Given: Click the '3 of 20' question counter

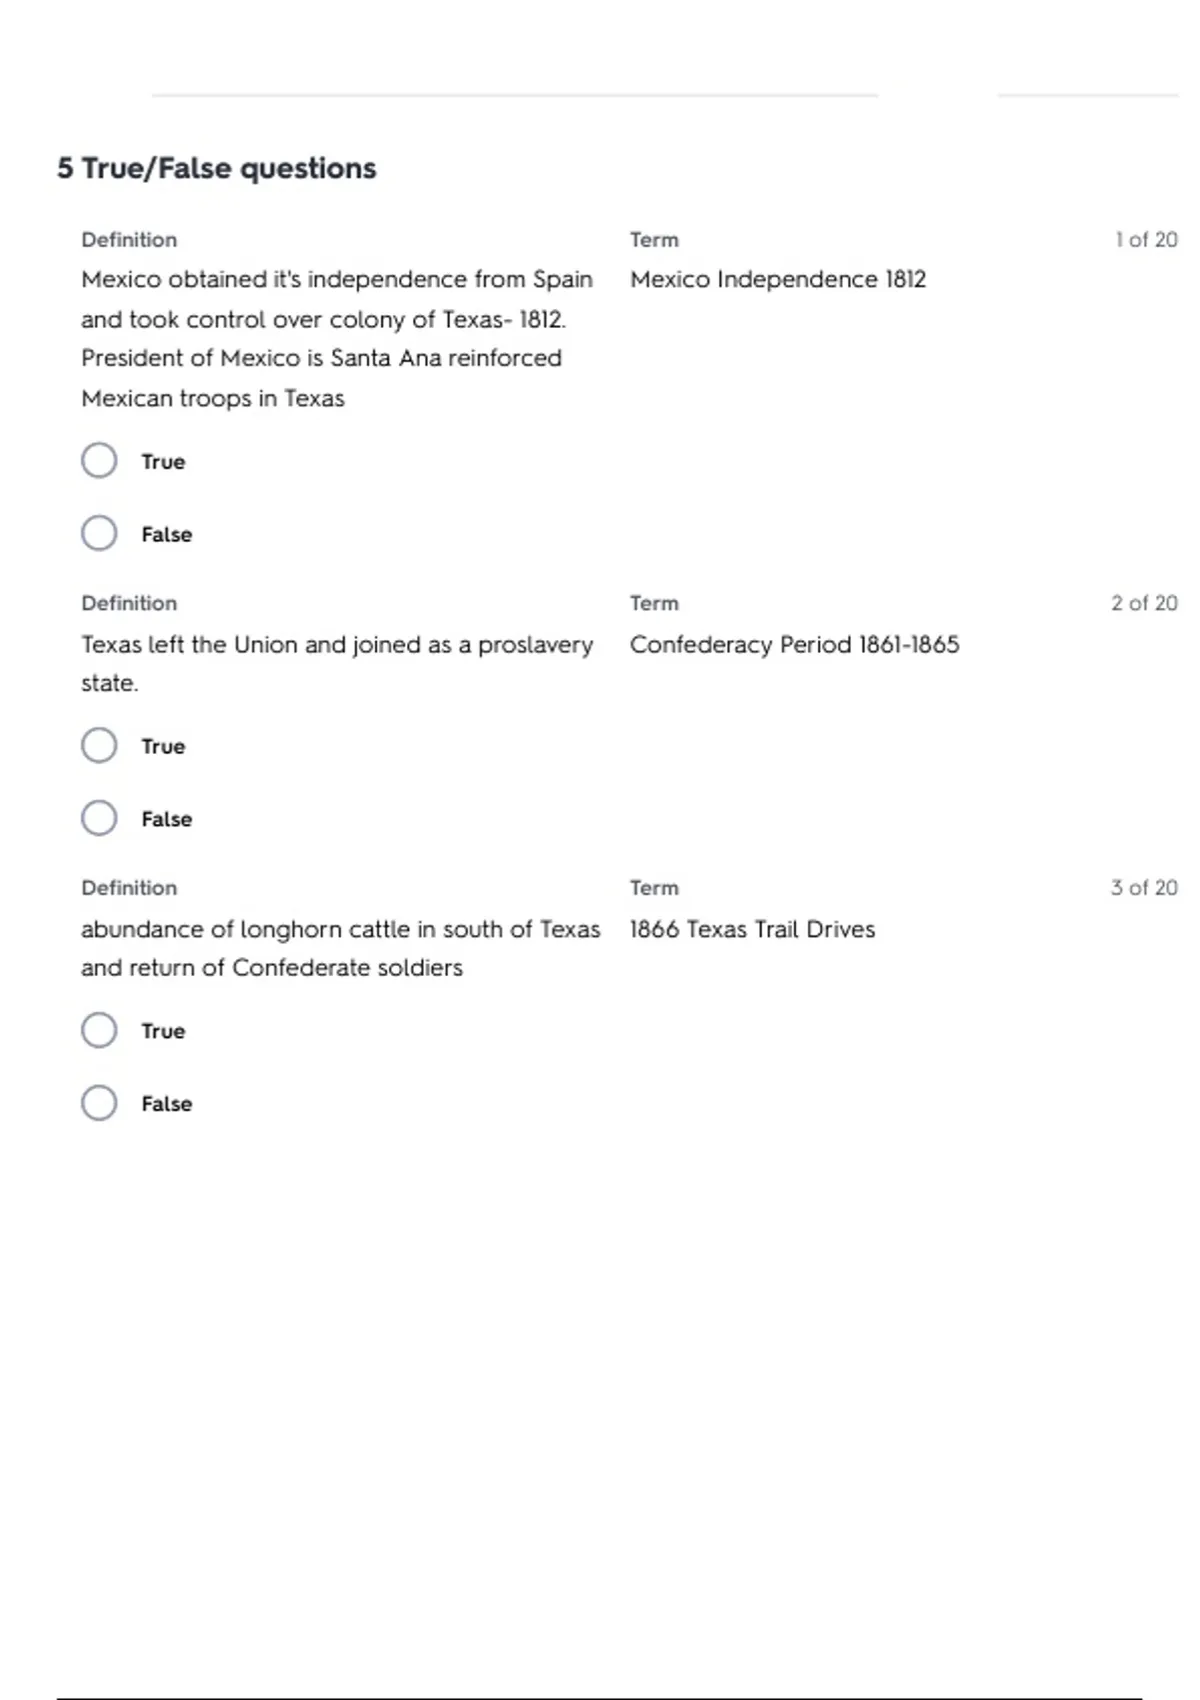Looking at the screenshot, I should [1144, 888].
